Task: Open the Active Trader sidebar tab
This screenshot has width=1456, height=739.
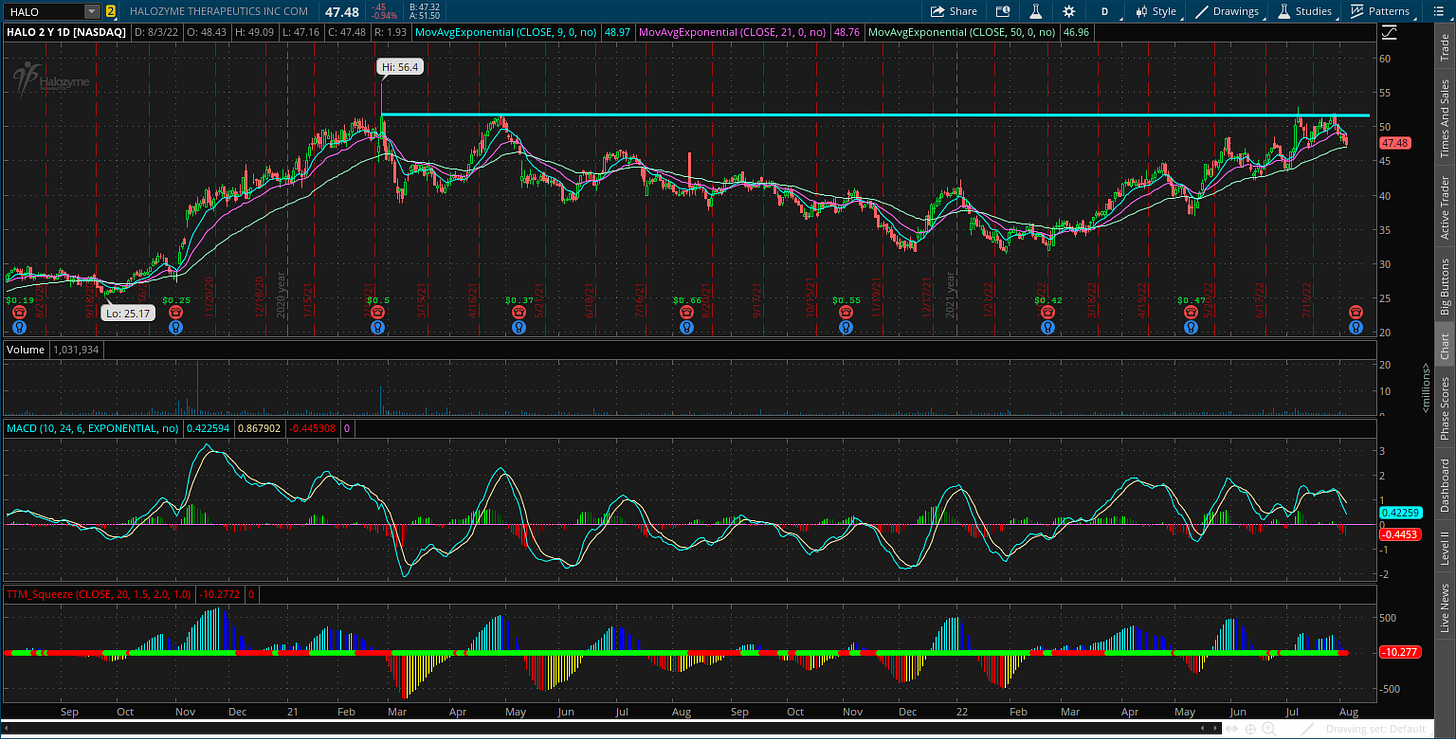Action: point(1443,208)
